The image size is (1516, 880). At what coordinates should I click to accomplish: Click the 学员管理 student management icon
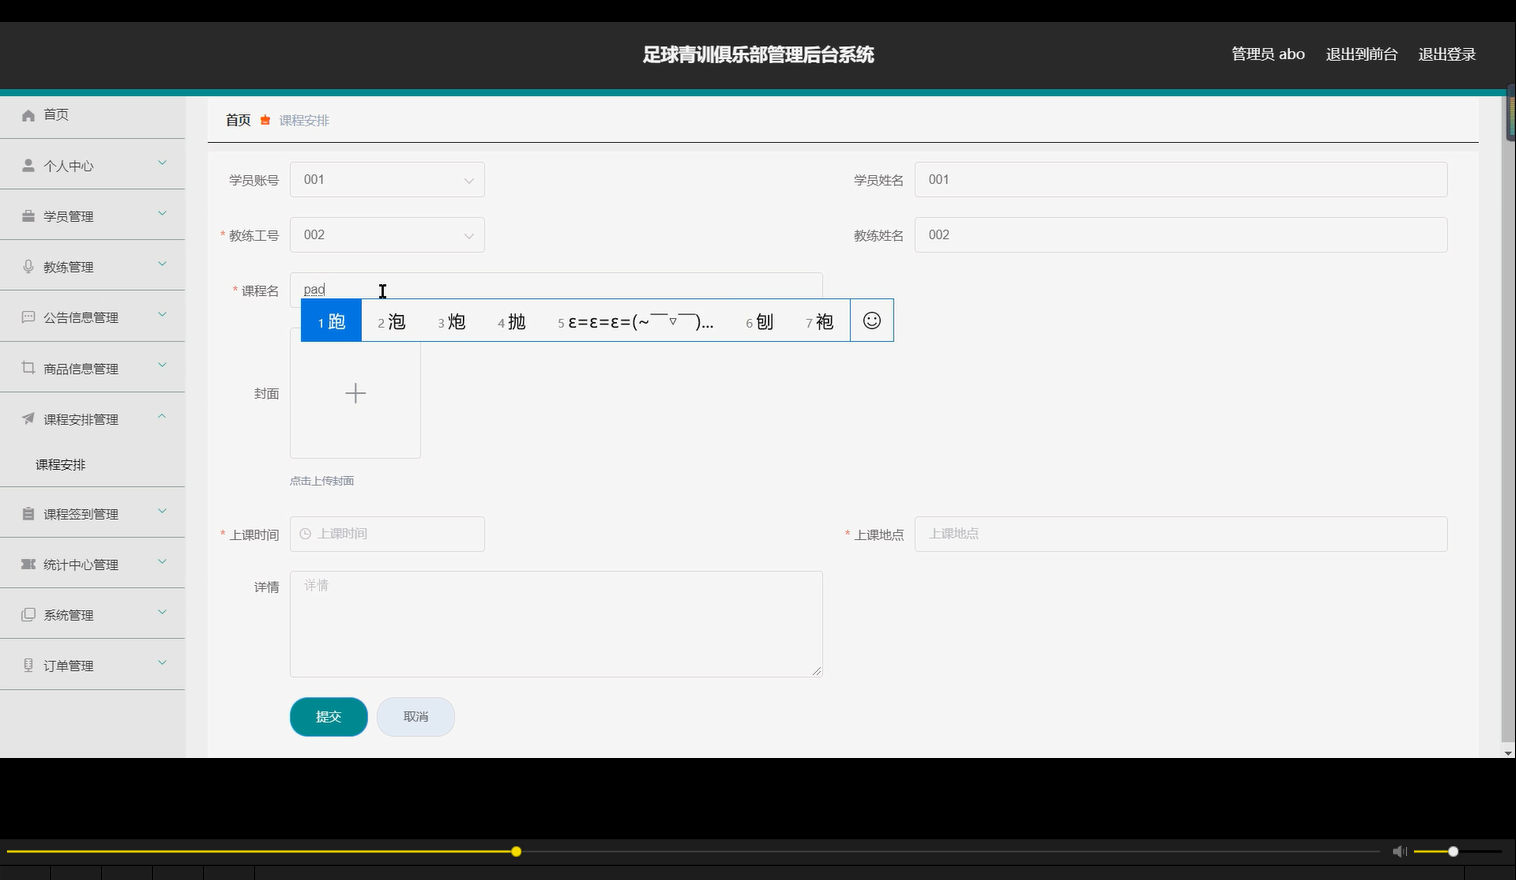pyautogui.click(x=28, y=215)
